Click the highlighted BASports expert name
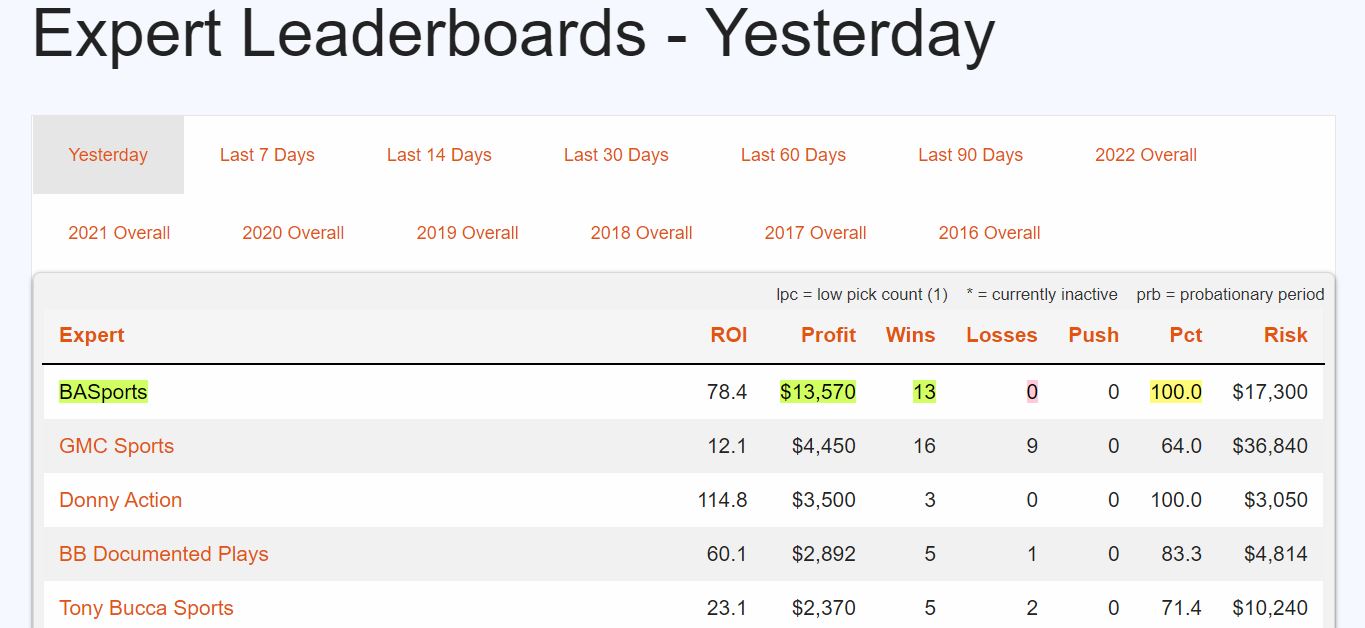 103,392
